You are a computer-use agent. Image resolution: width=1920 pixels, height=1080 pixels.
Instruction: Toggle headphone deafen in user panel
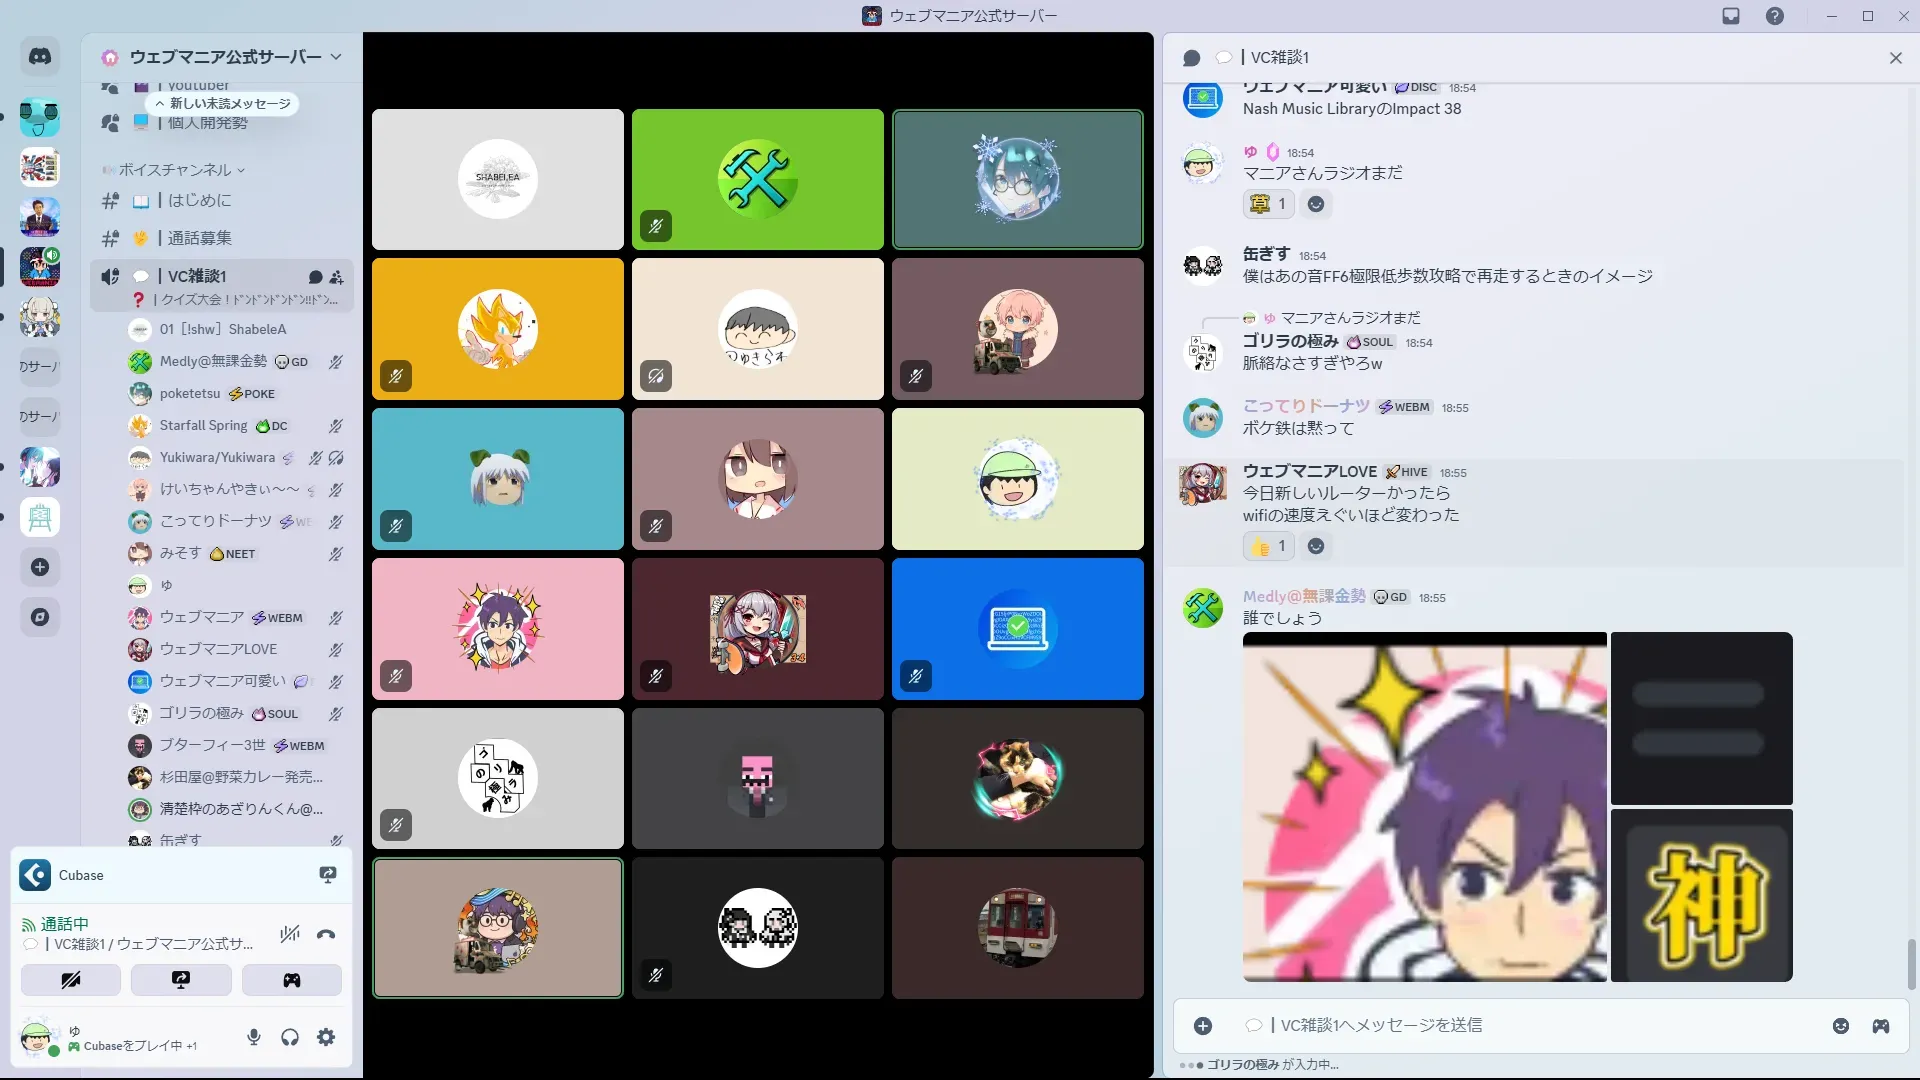point(290,1037)
